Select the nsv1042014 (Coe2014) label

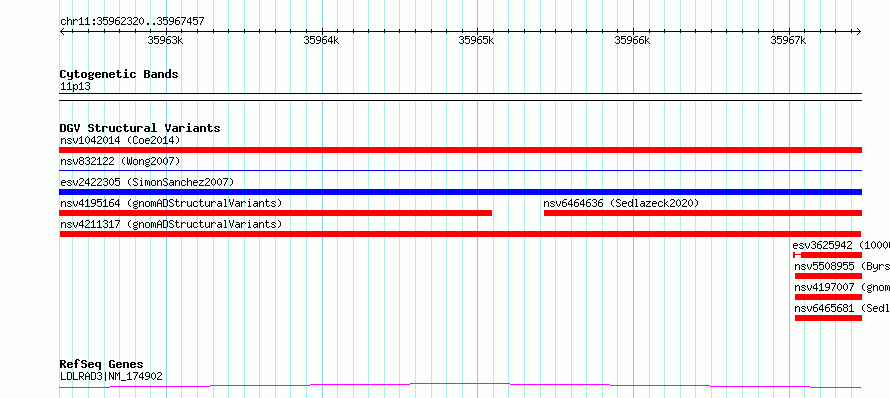point(120,140)
